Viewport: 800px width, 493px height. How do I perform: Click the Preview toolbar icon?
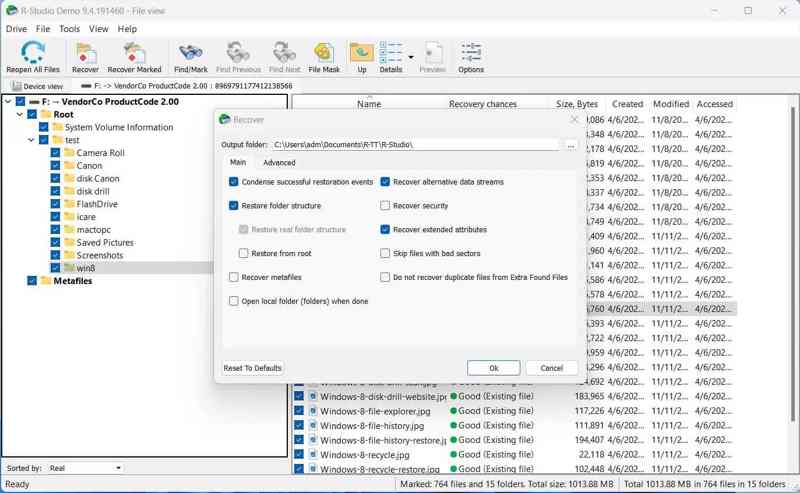[x=433, y=53]
